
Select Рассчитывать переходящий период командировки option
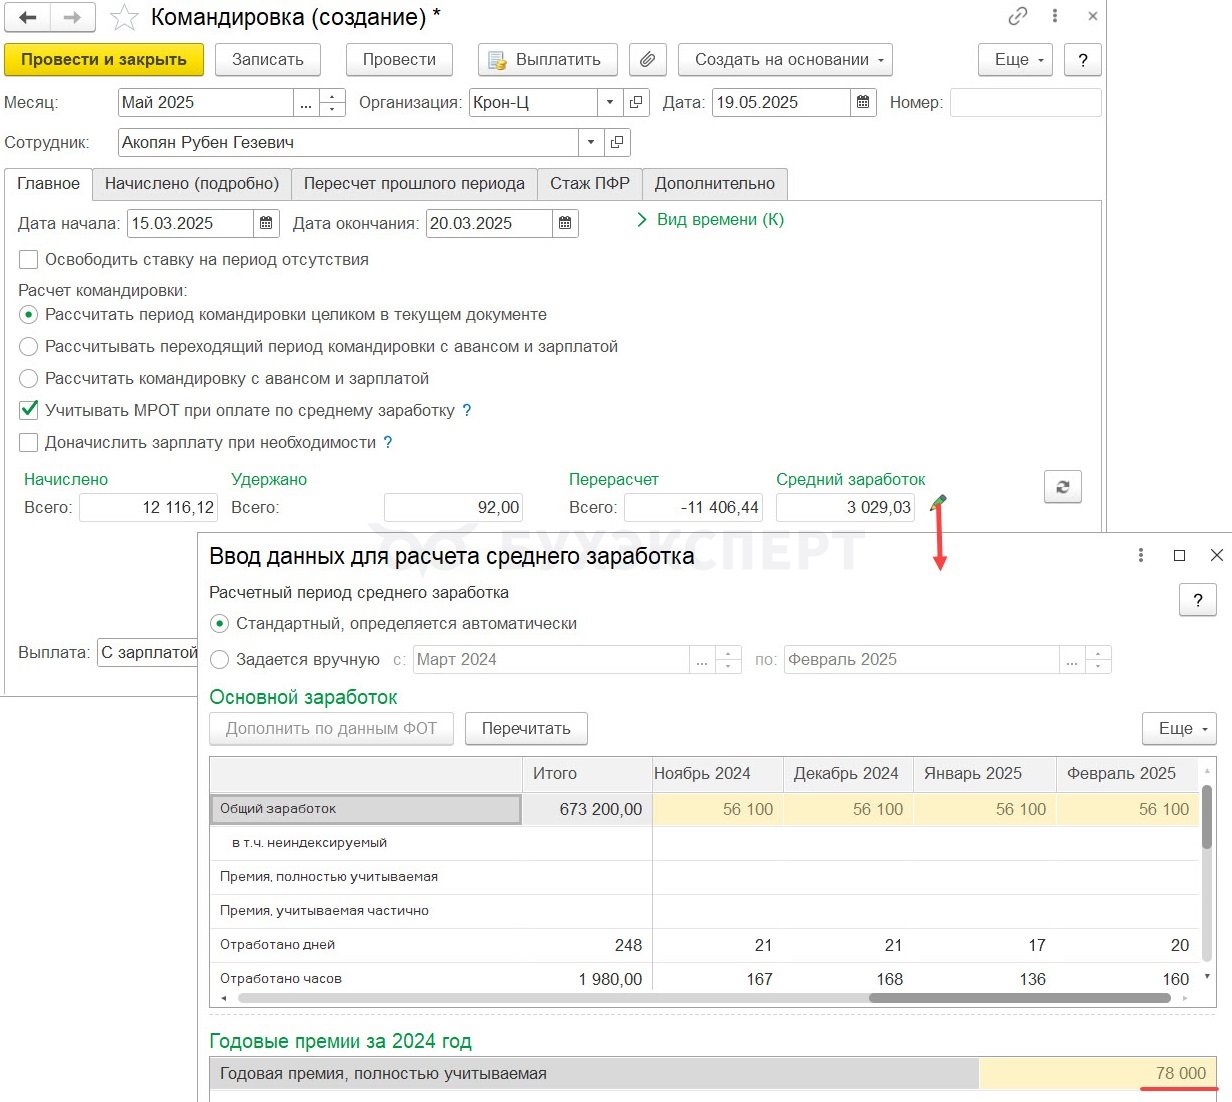29,347
